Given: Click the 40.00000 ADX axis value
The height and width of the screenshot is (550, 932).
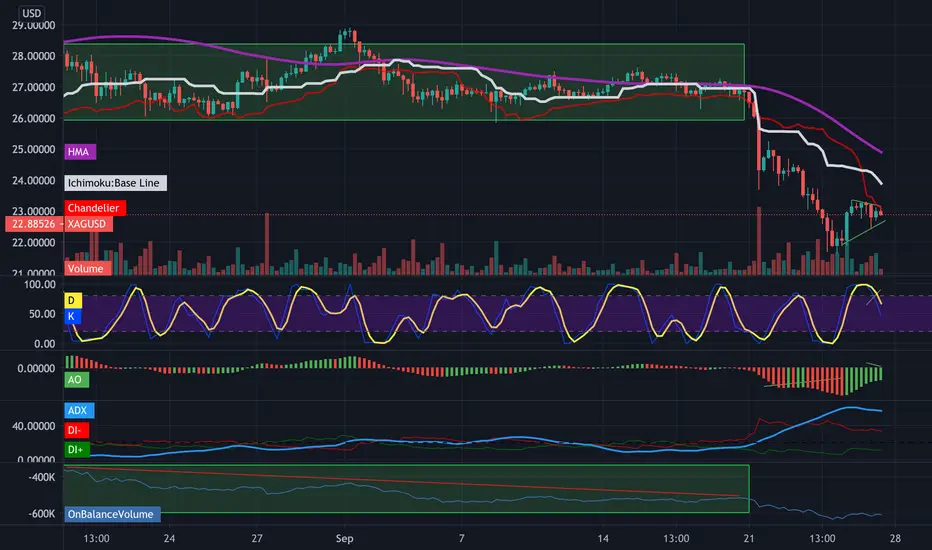Looking at the screenshot, I should pos(34,426).
